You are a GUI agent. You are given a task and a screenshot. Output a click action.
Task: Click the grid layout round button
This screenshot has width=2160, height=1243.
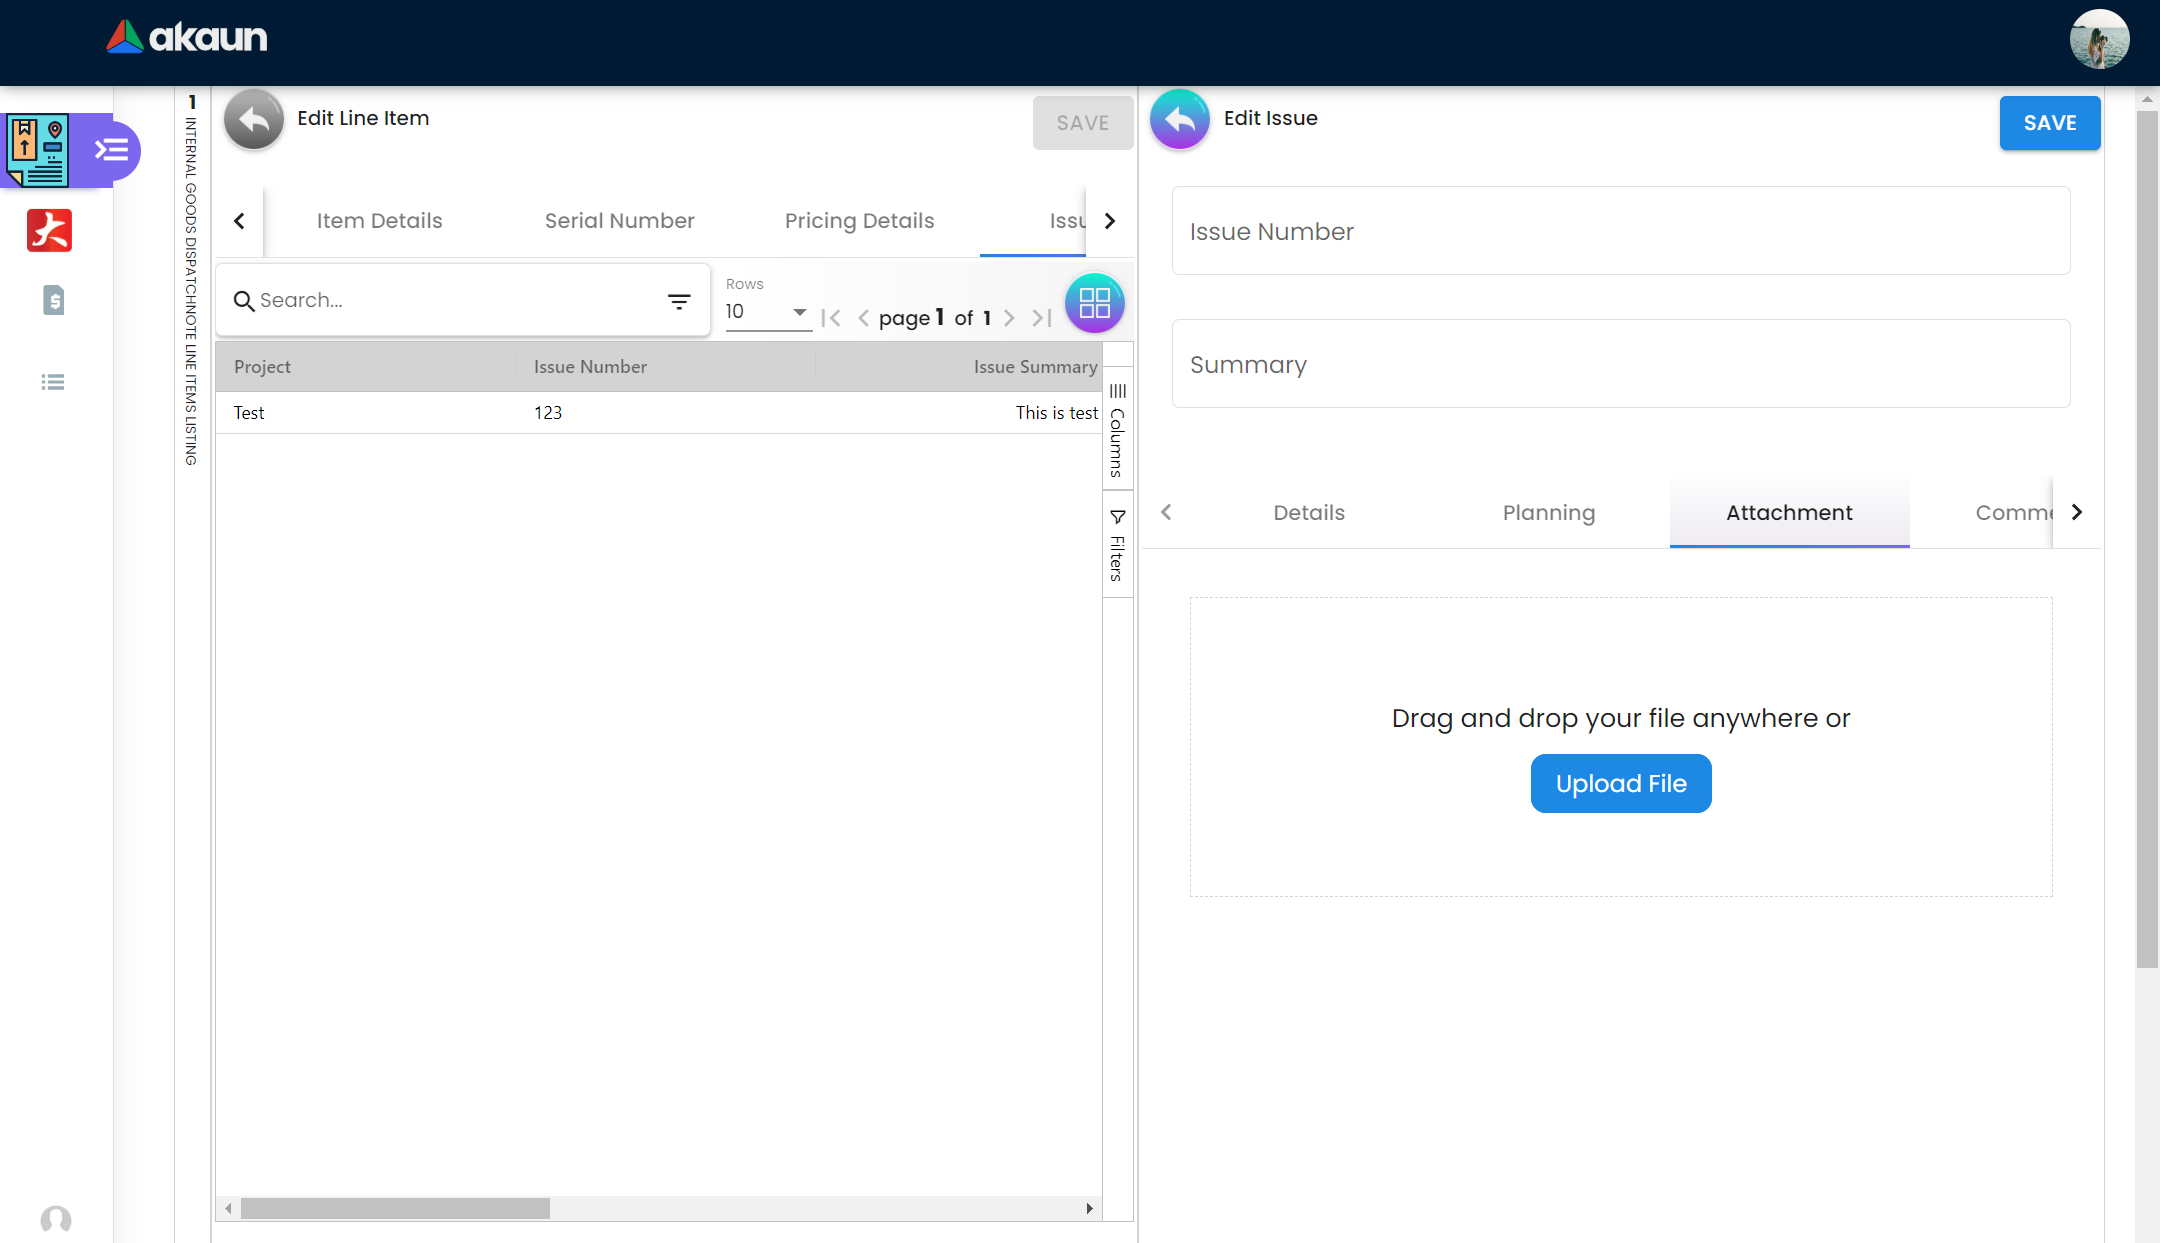(x=1094, y=303)
